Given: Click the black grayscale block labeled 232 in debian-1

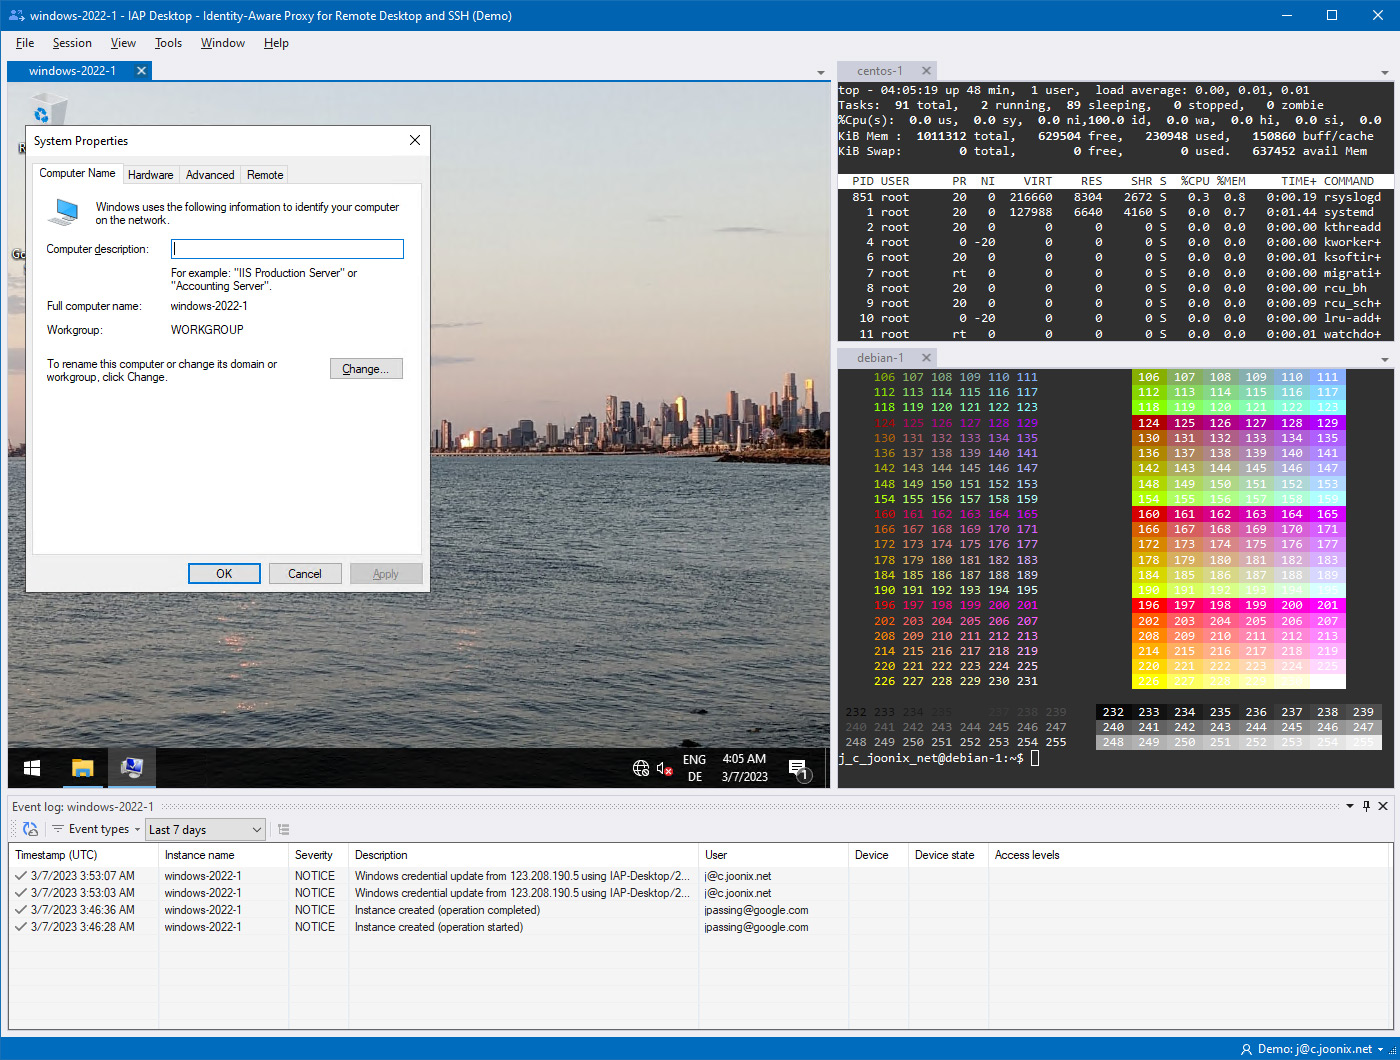Looking at the screenshot, I should click(1113, 712).
